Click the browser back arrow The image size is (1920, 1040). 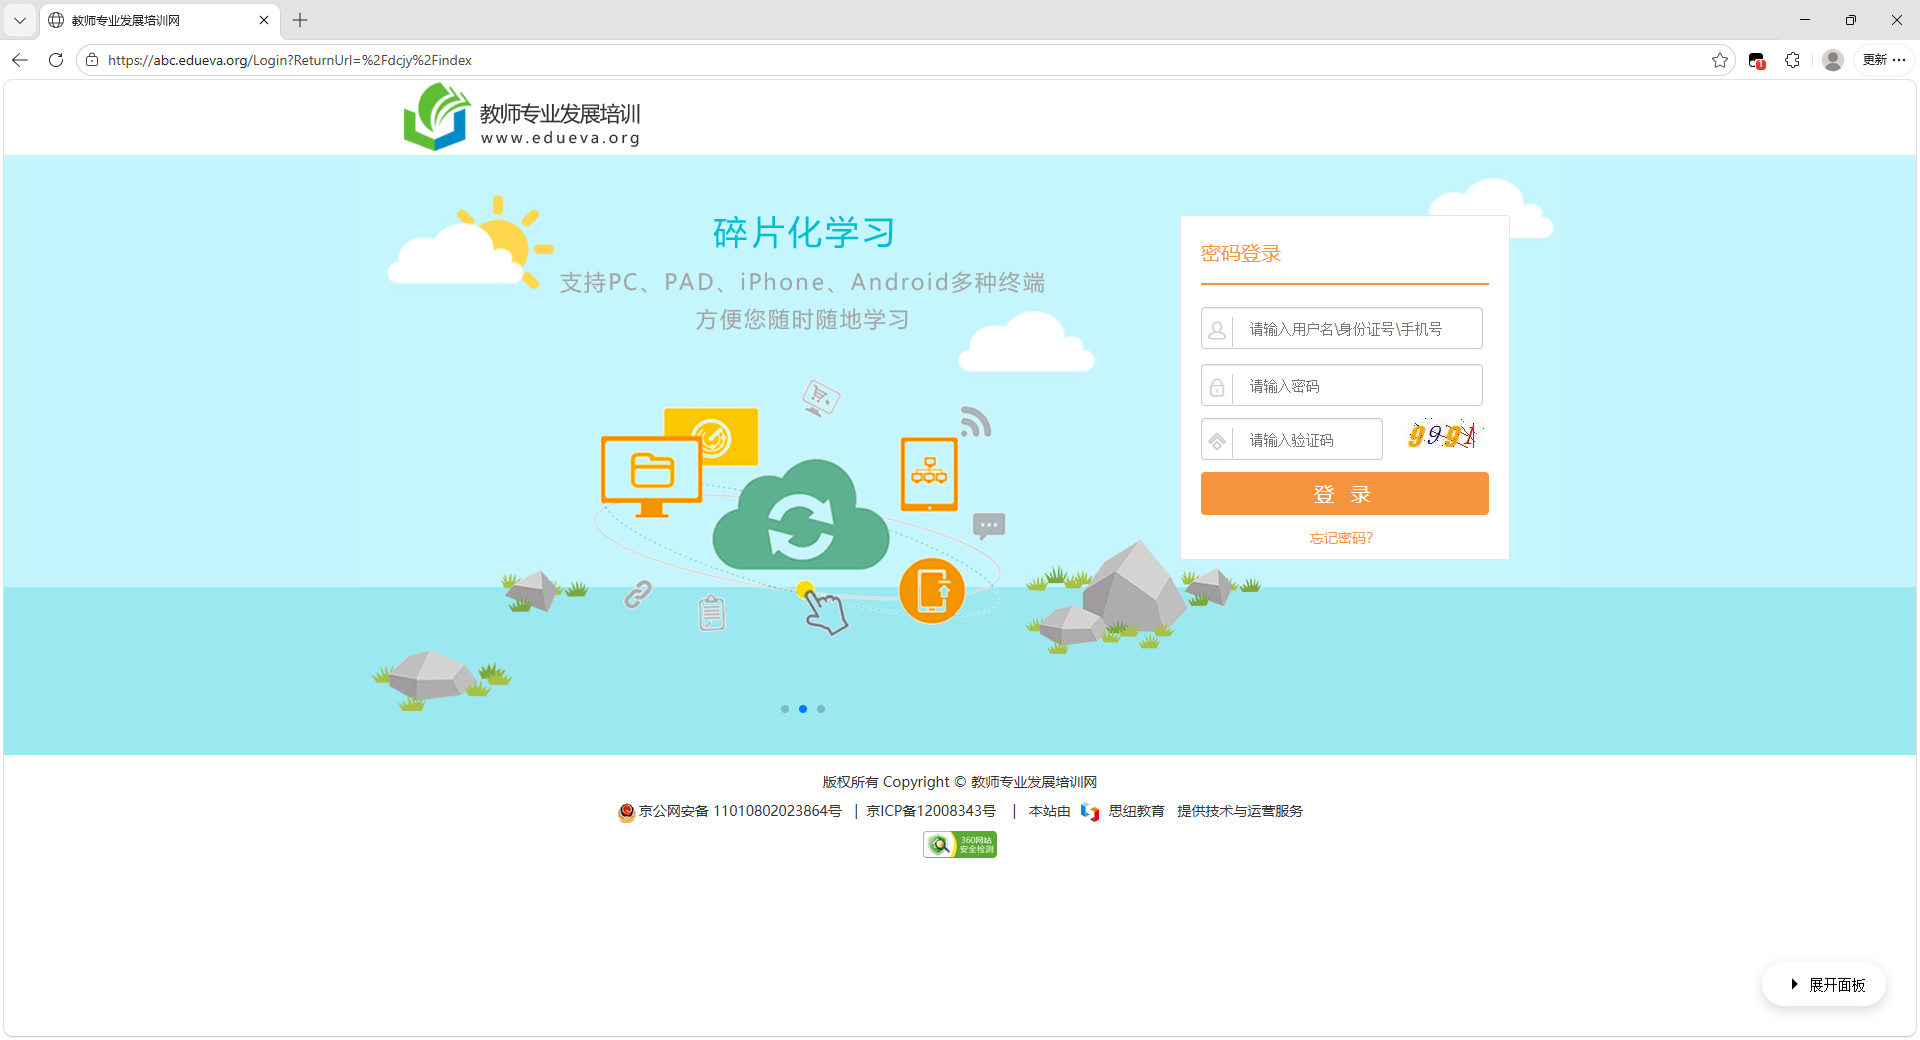tap(20, 60)
